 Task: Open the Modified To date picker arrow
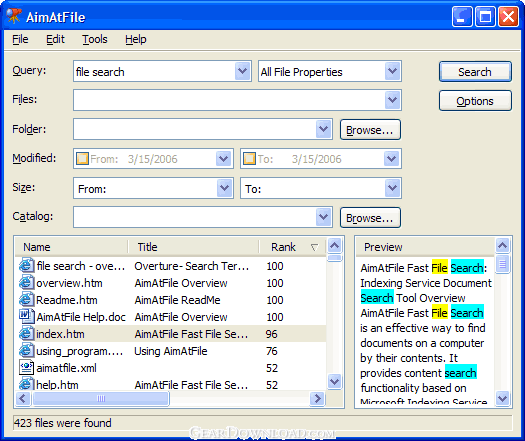392,158
